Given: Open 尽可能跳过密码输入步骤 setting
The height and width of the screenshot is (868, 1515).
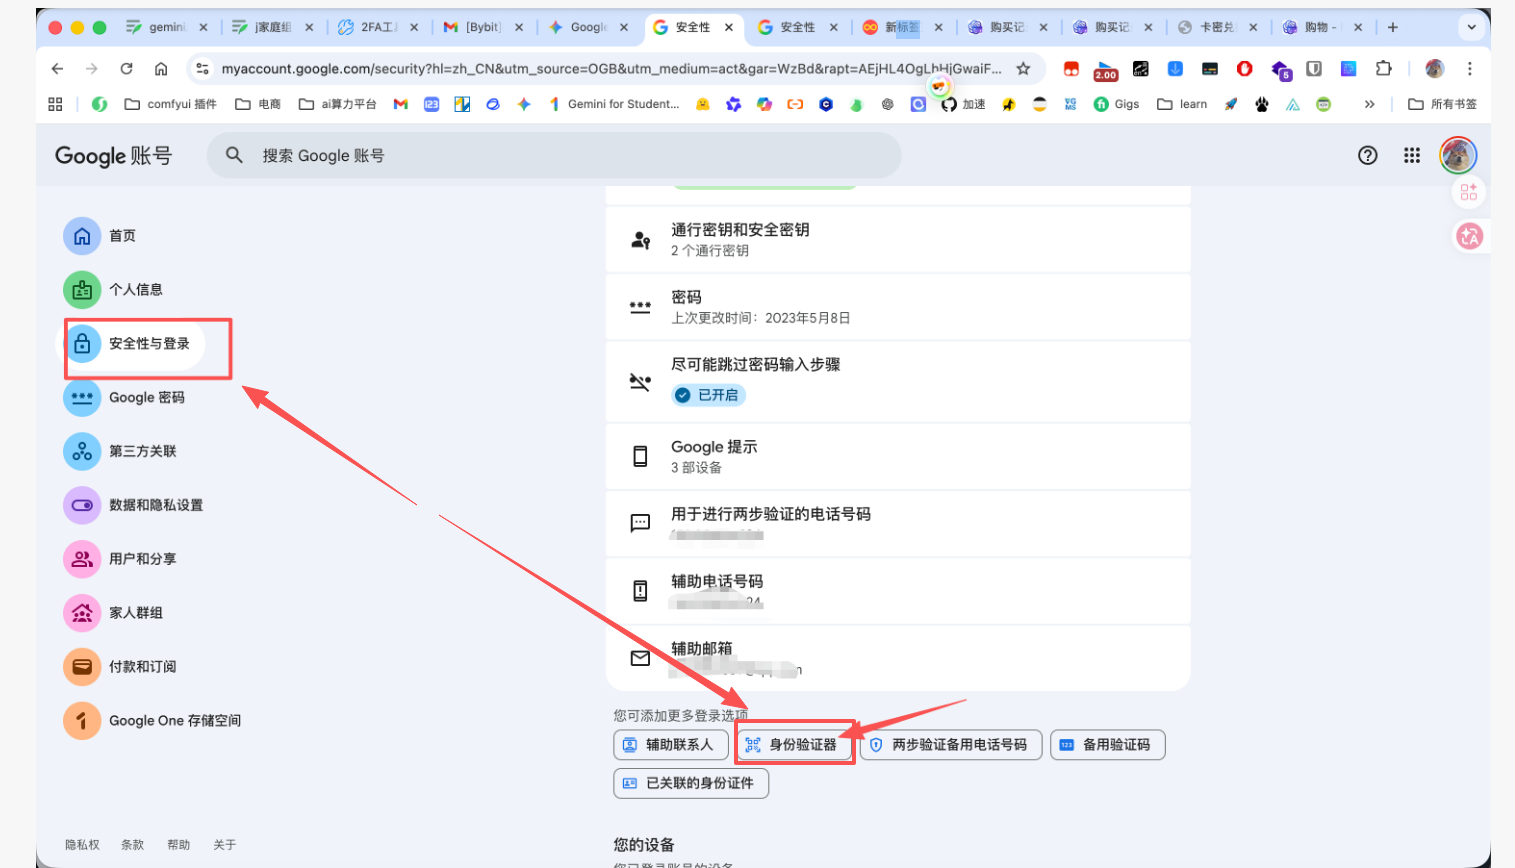Looking at the screenshot, I should point(898,381).
